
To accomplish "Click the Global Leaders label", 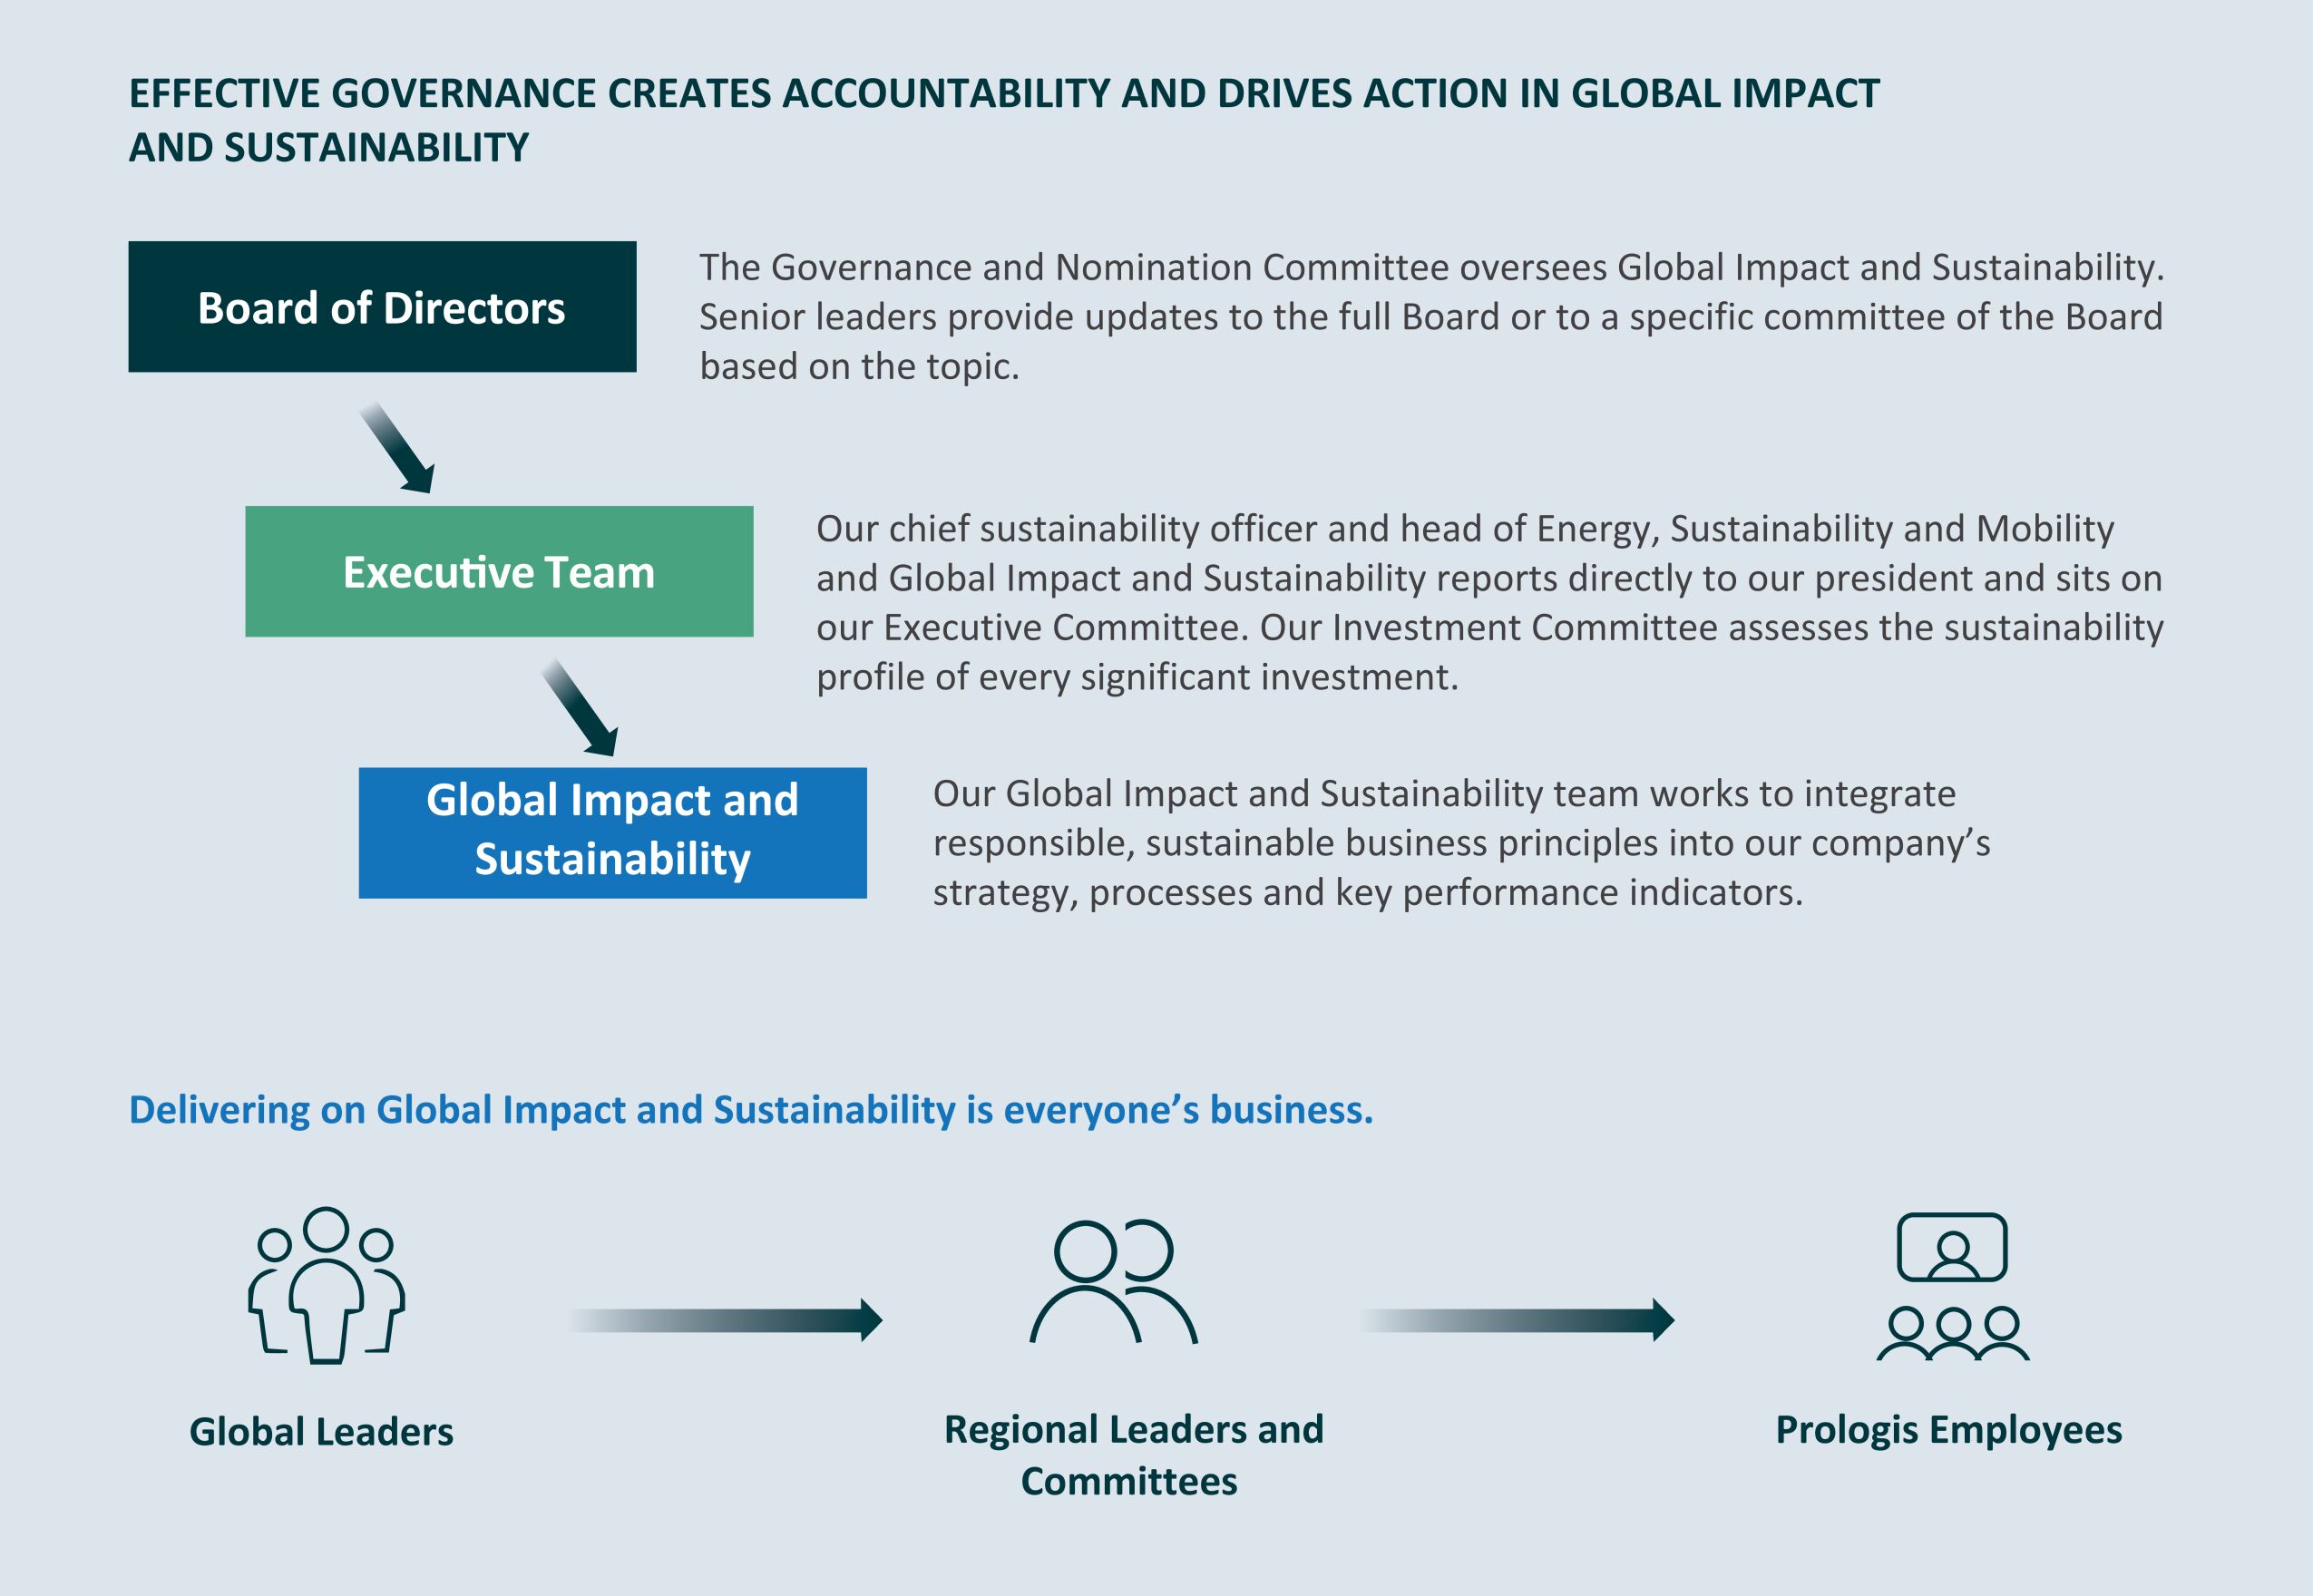I will click(x=321, y=1432).
